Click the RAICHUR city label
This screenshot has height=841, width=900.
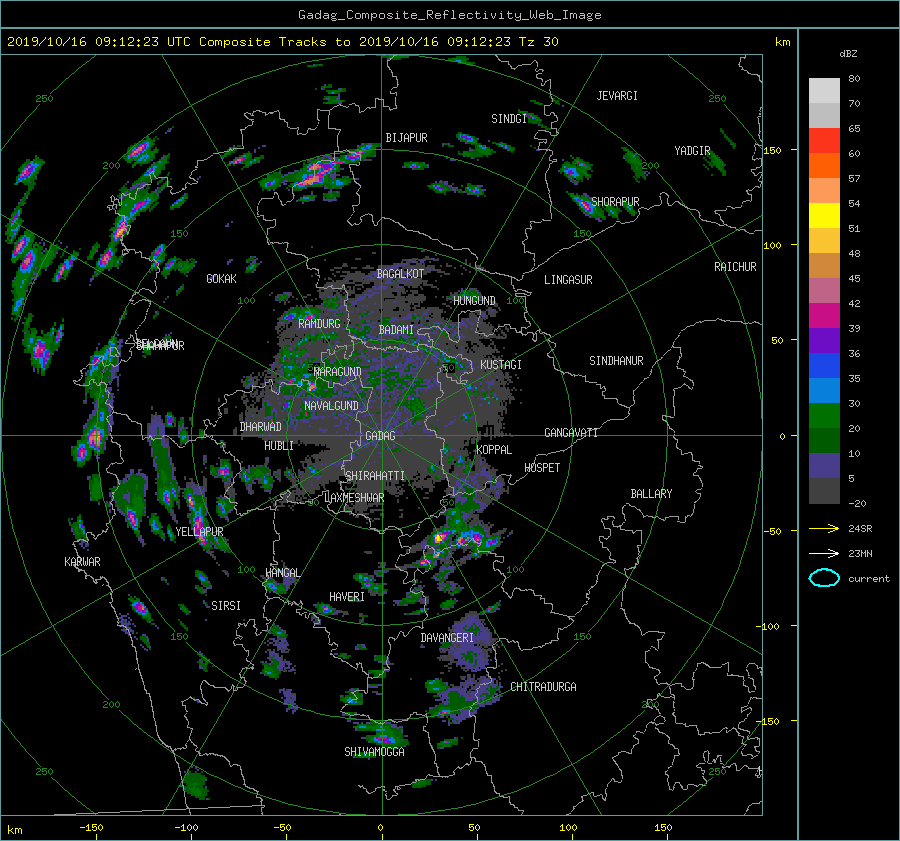click(x=735, y=267)
